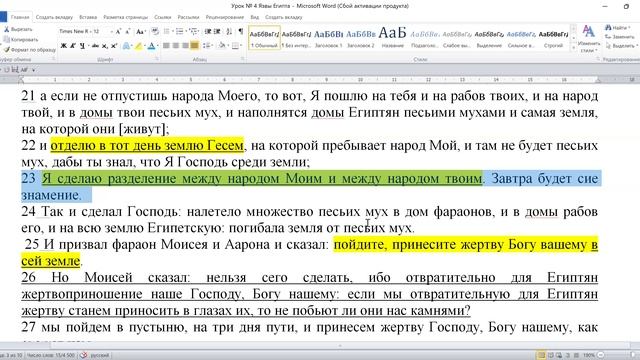Toggle justified alignment
Image resolution: width=640 pixels, height=360 pixels.
pyautogui.click(x=194, y=46)
